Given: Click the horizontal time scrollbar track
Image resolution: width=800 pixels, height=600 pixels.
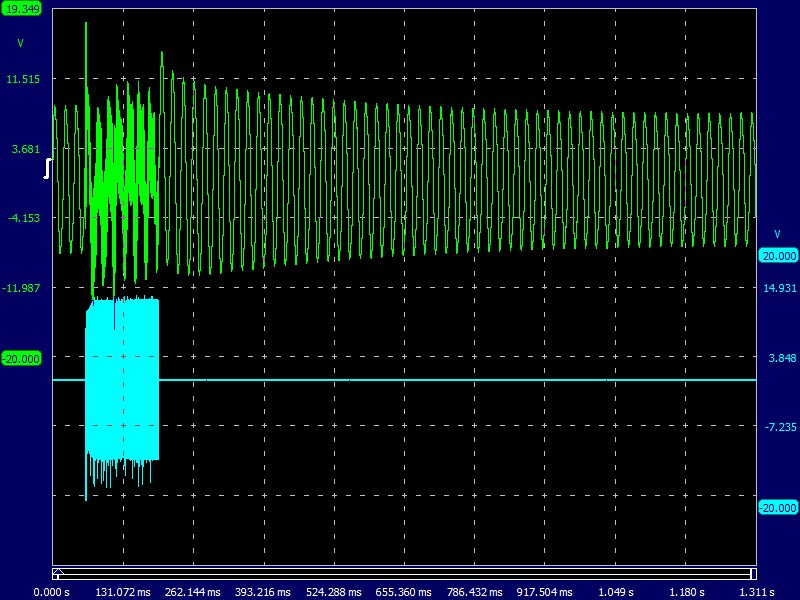Looking at the screenshot, I should (x=405, y=574).
